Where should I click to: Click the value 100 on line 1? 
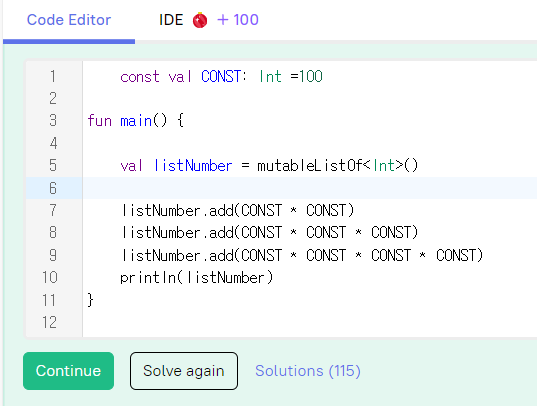point(311,76)
